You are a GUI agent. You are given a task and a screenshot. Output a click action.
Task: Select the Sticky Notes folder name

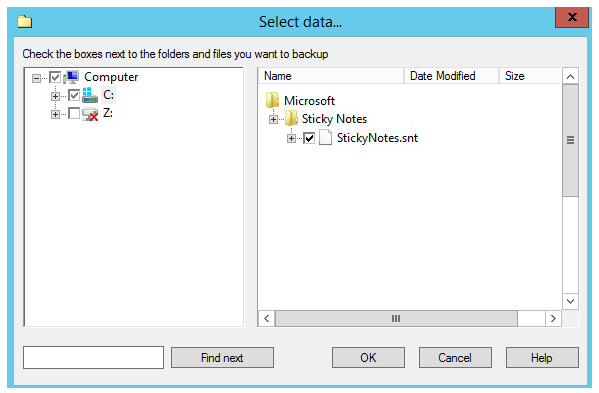tap(334, 119)
